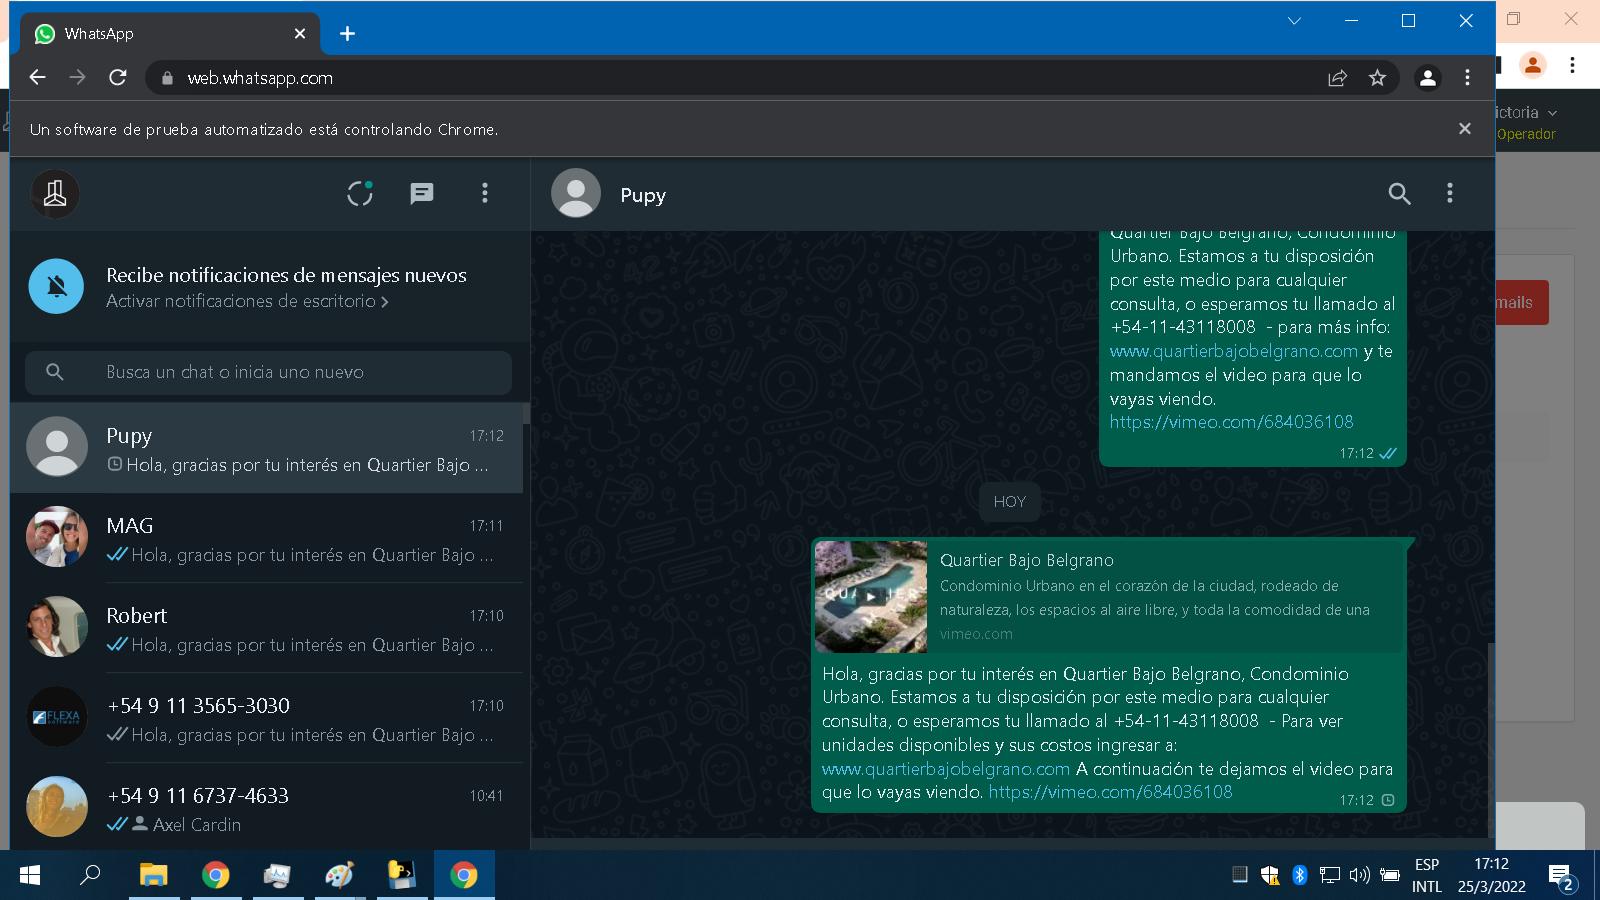The image size is (1600, 900).
Task: Open a new Chrome tab
Action: [347, 34]
